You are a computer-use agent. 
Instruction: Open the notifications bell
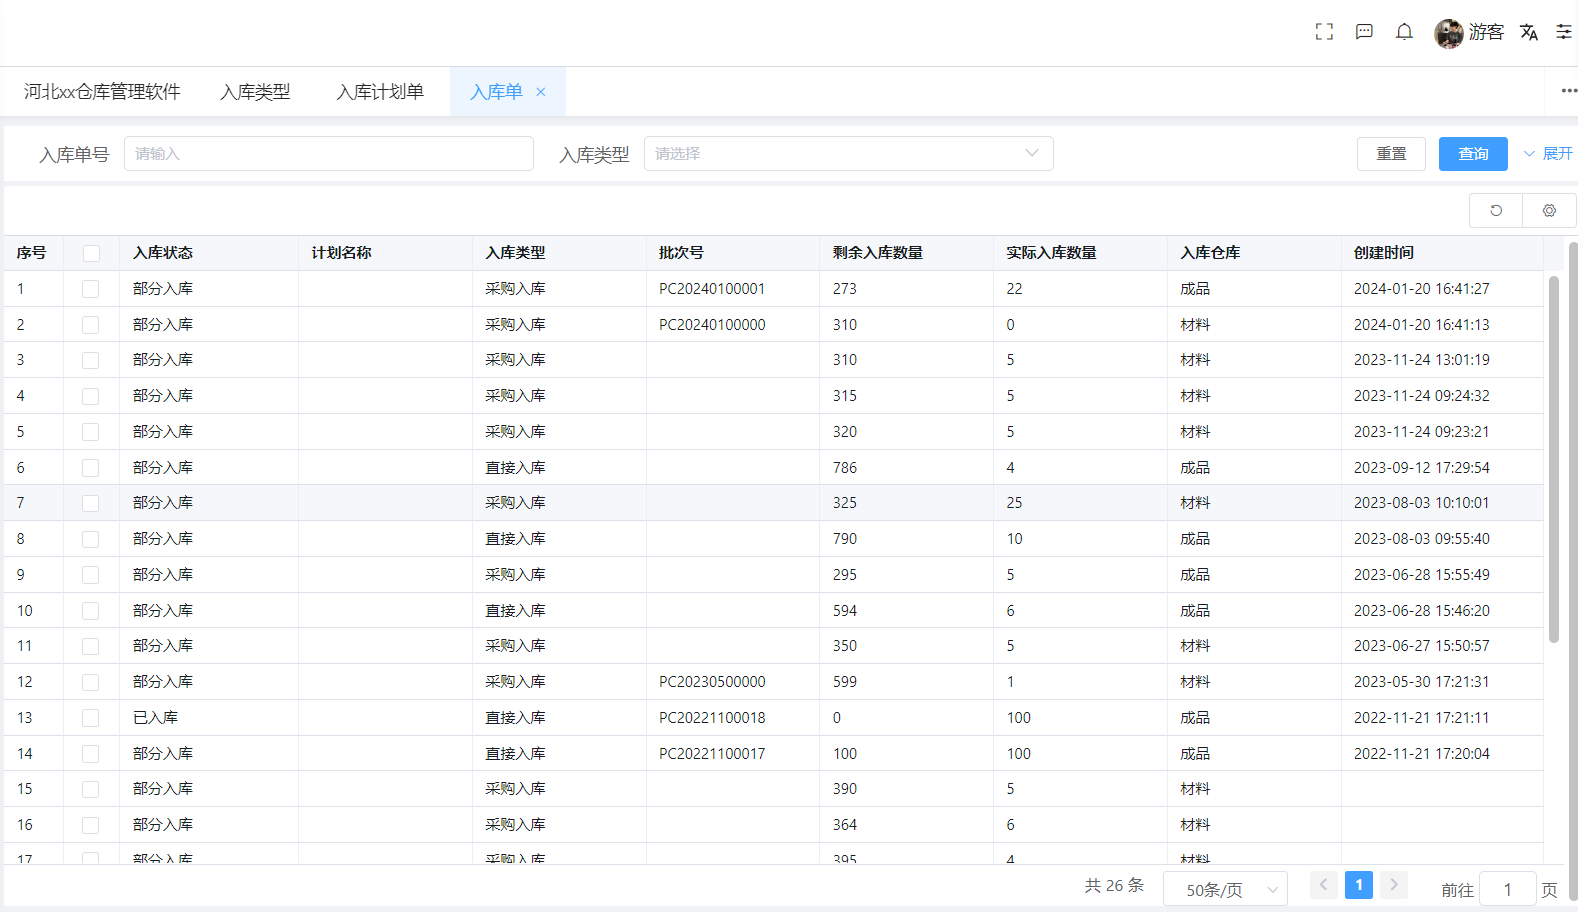tap(1404, 32)
